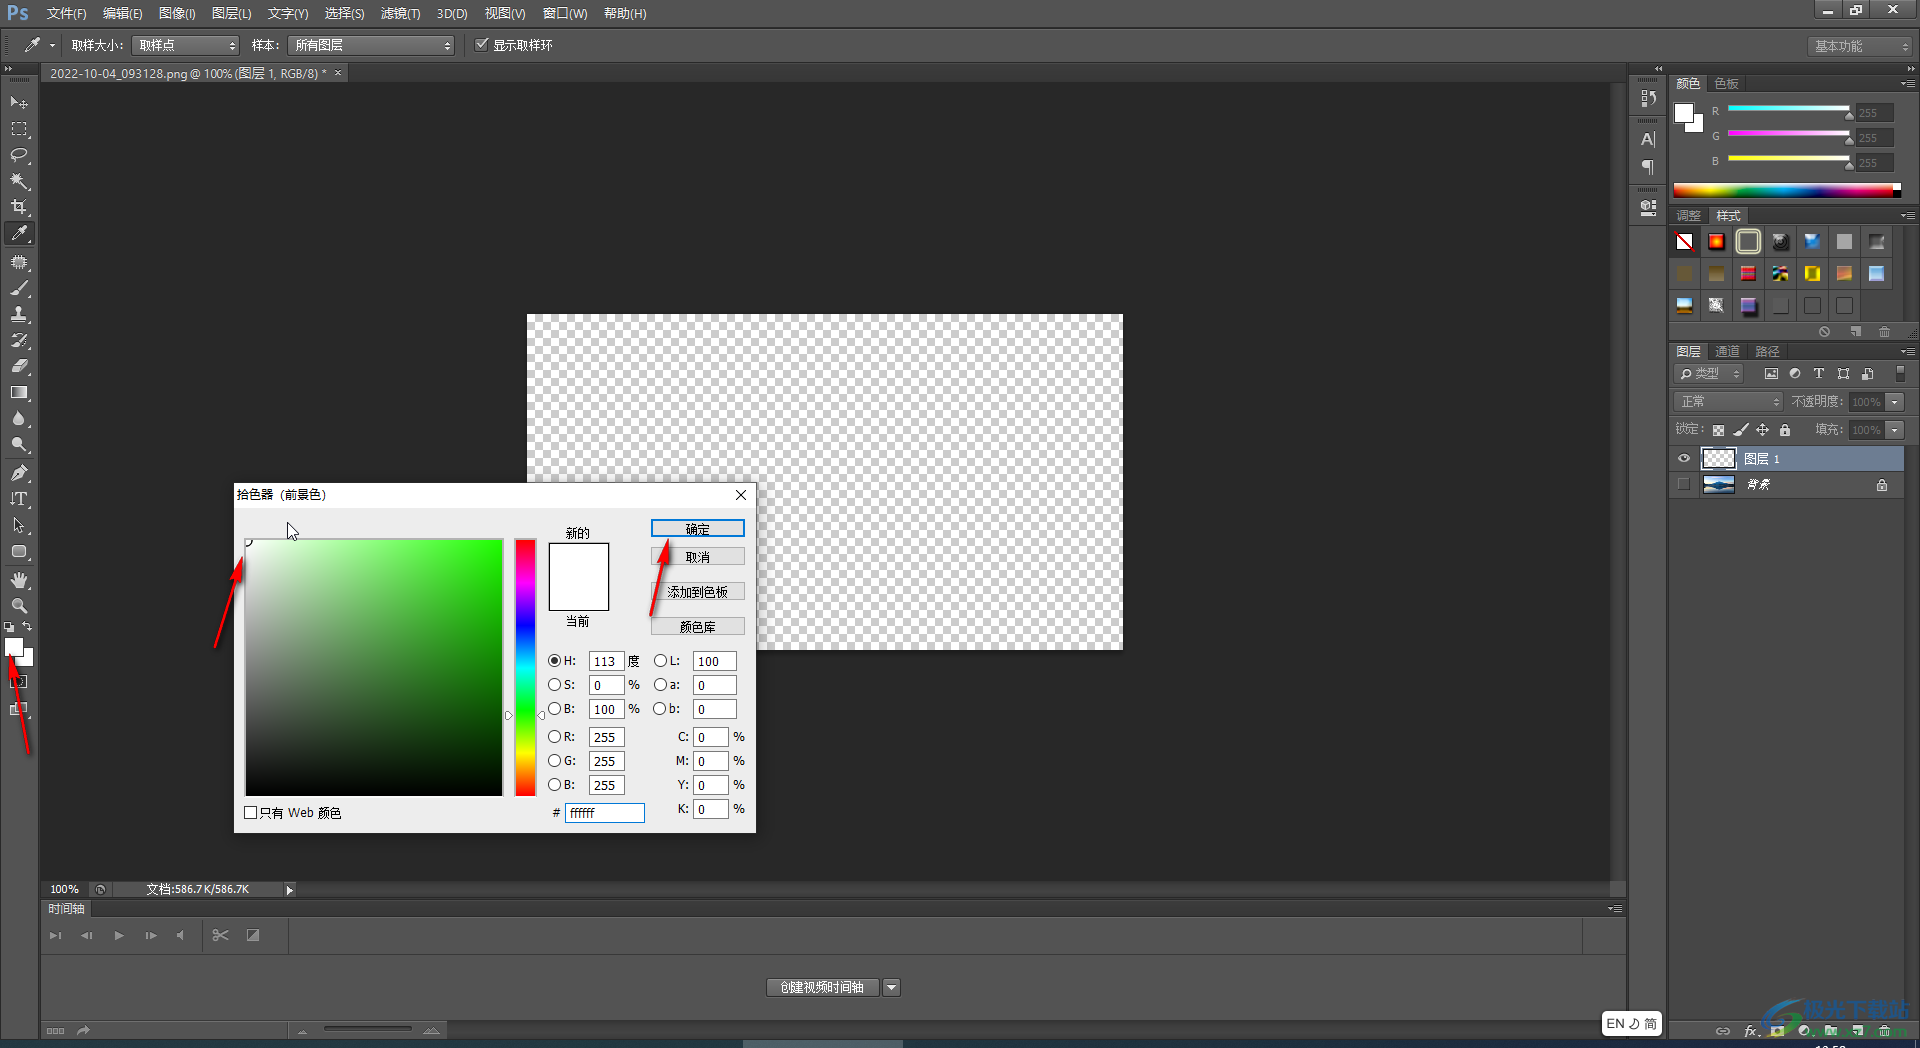Select the Clone Stamp tool
Screen dimensions: 1920x1048
click(19, 314)
